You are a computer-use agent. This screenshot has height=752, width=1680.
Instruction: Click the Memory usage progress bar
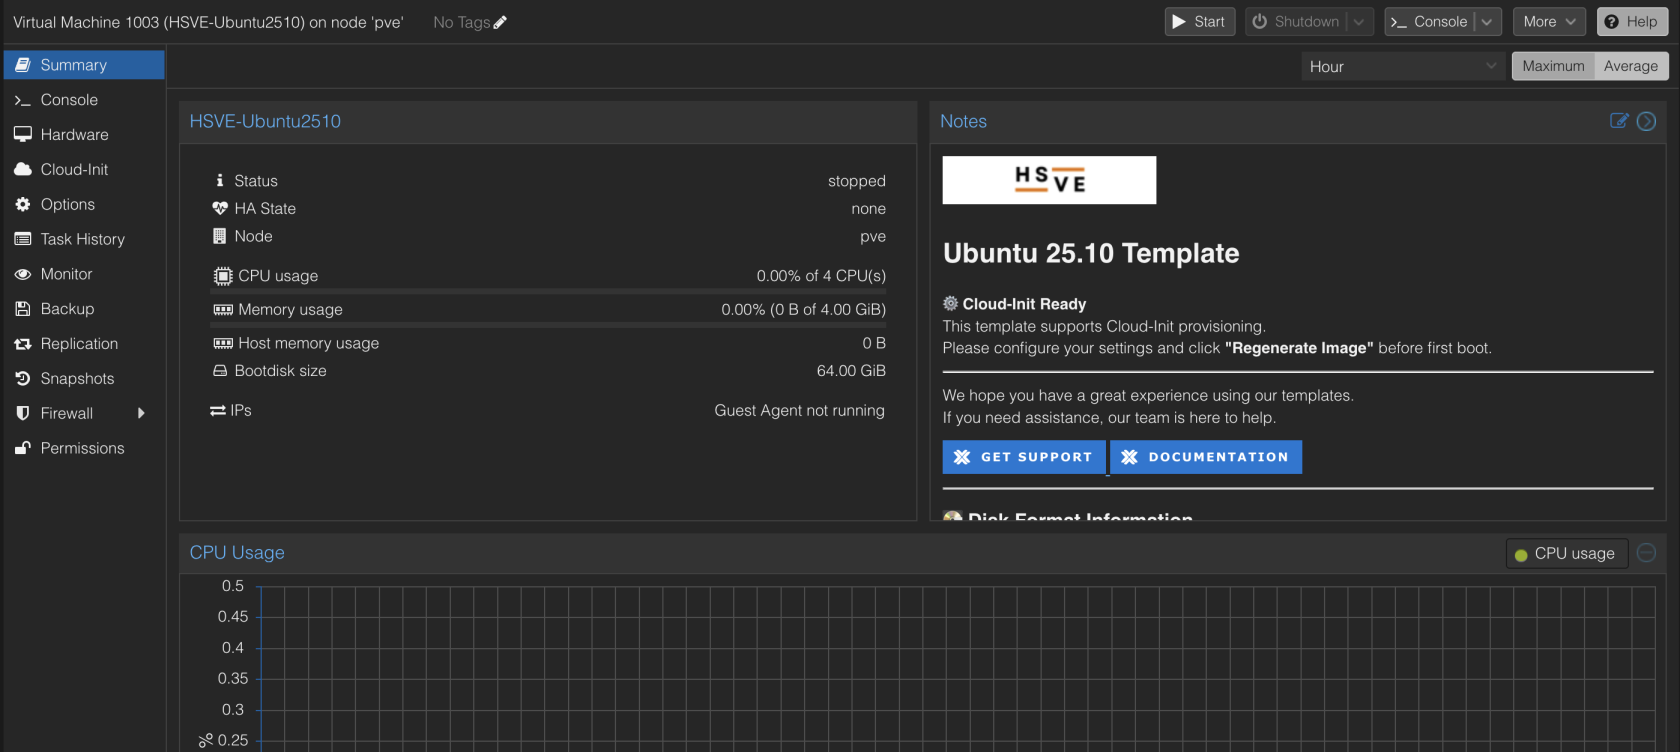(x=548, y=325)
